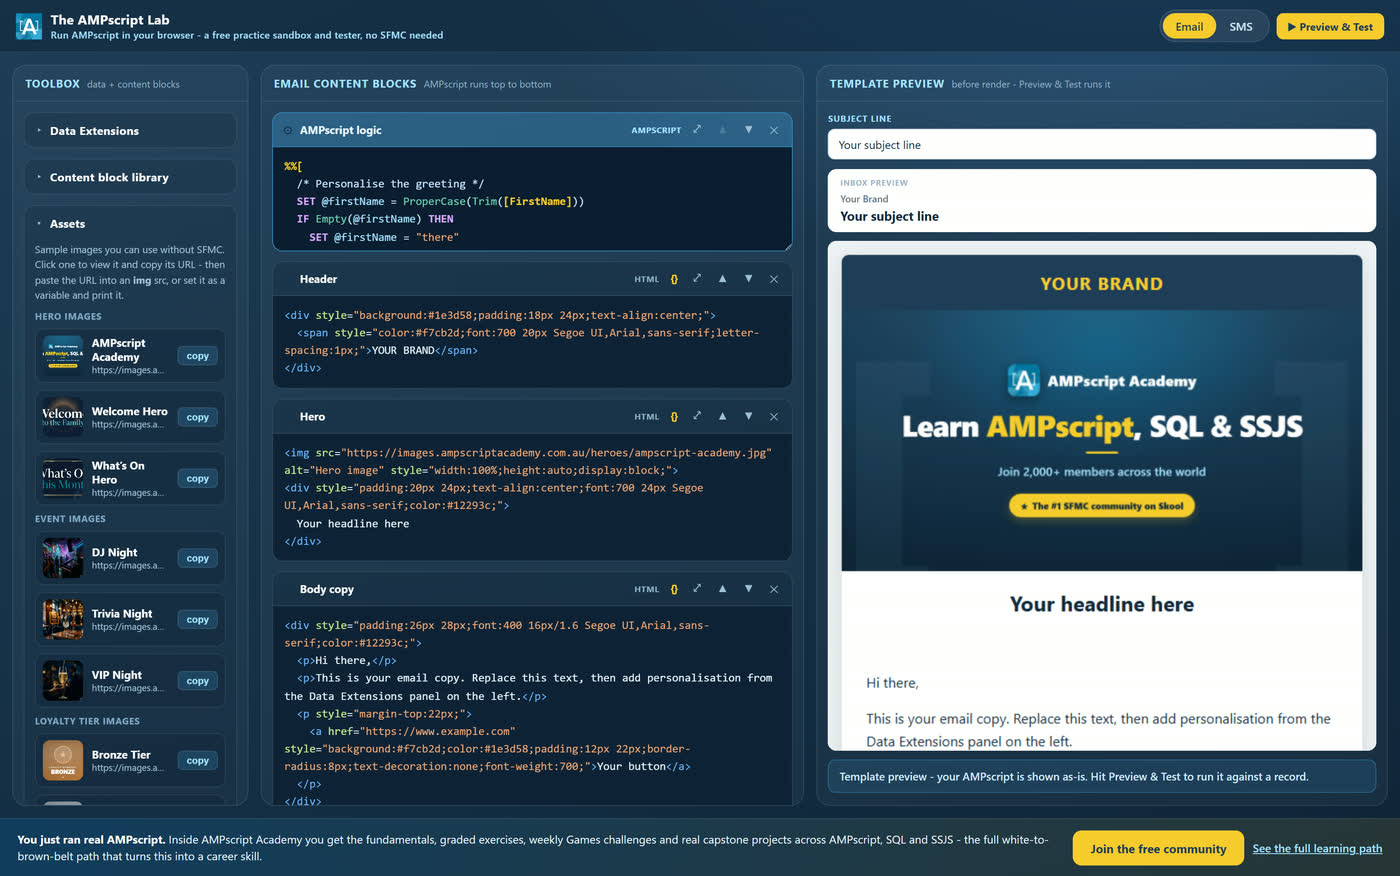Click the 'VIP Night' asset name
1400x876 pixels.
pos(117,675)
